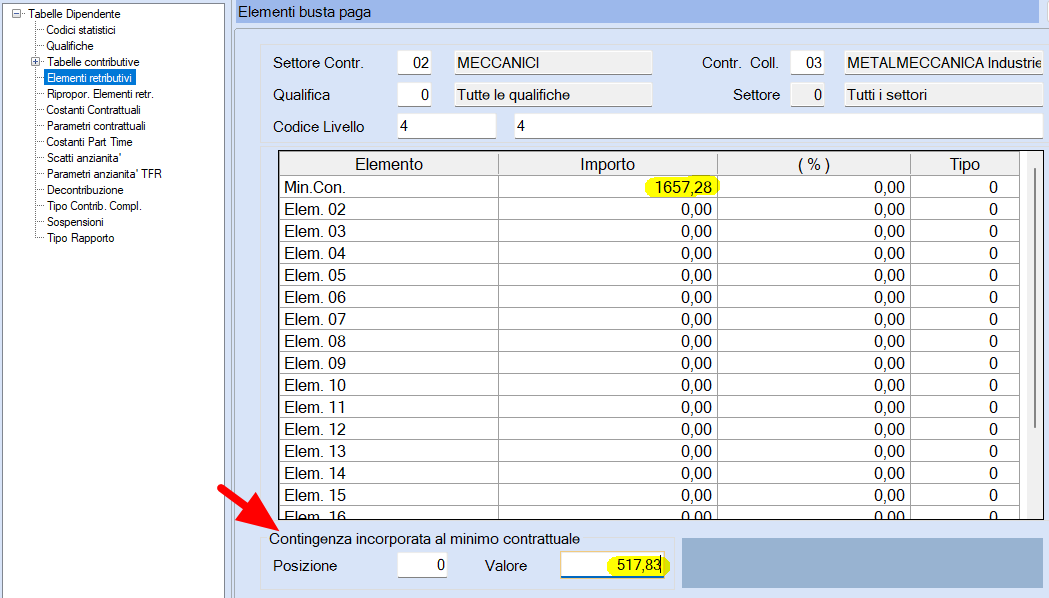
Task: Select Elementi retributivi tree item
Action: tap(90, 78)
